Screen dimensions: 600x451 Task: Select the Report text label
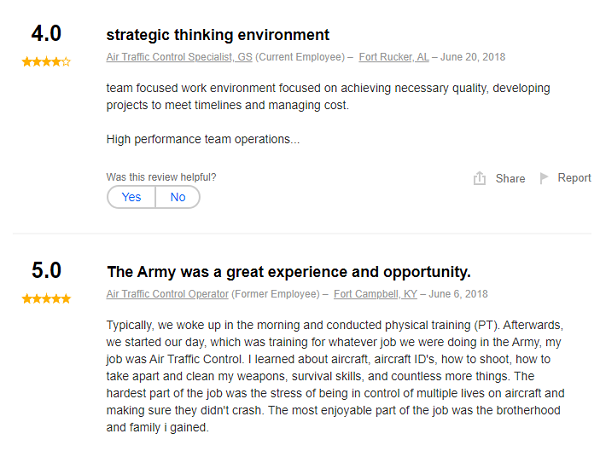[x=574, y=178]
